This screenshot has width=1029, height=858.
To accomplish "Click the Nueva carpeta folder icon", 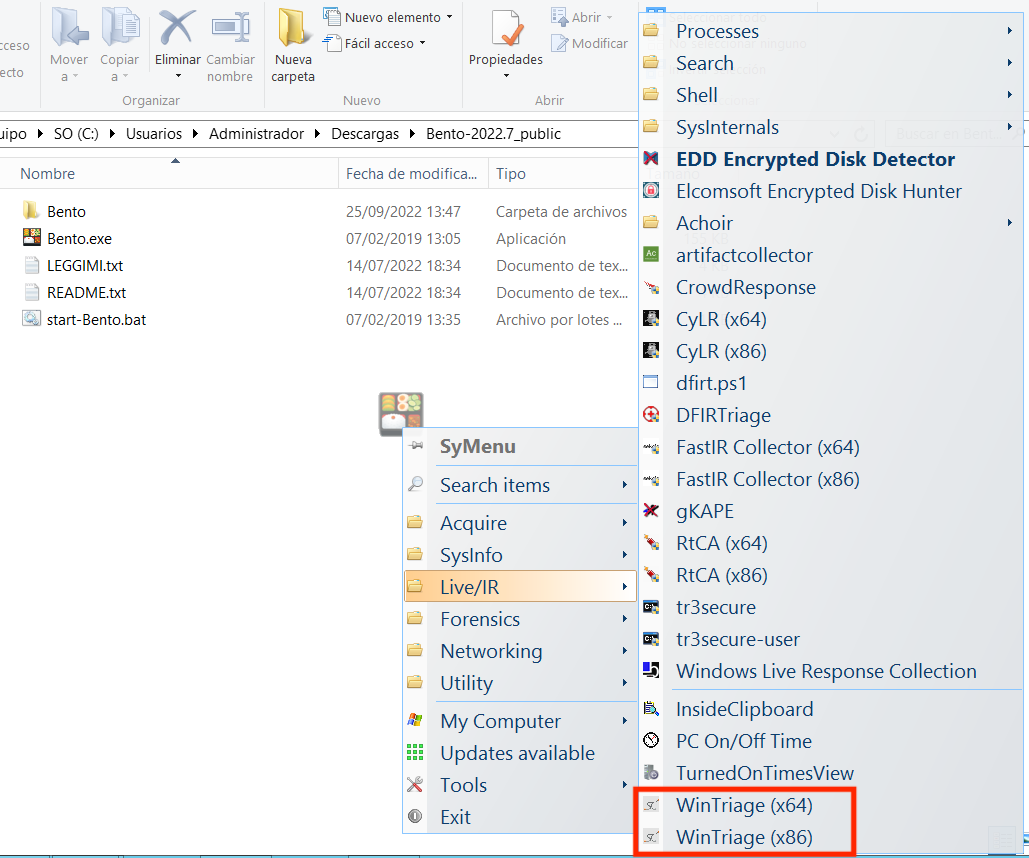I will pos(293,28).
